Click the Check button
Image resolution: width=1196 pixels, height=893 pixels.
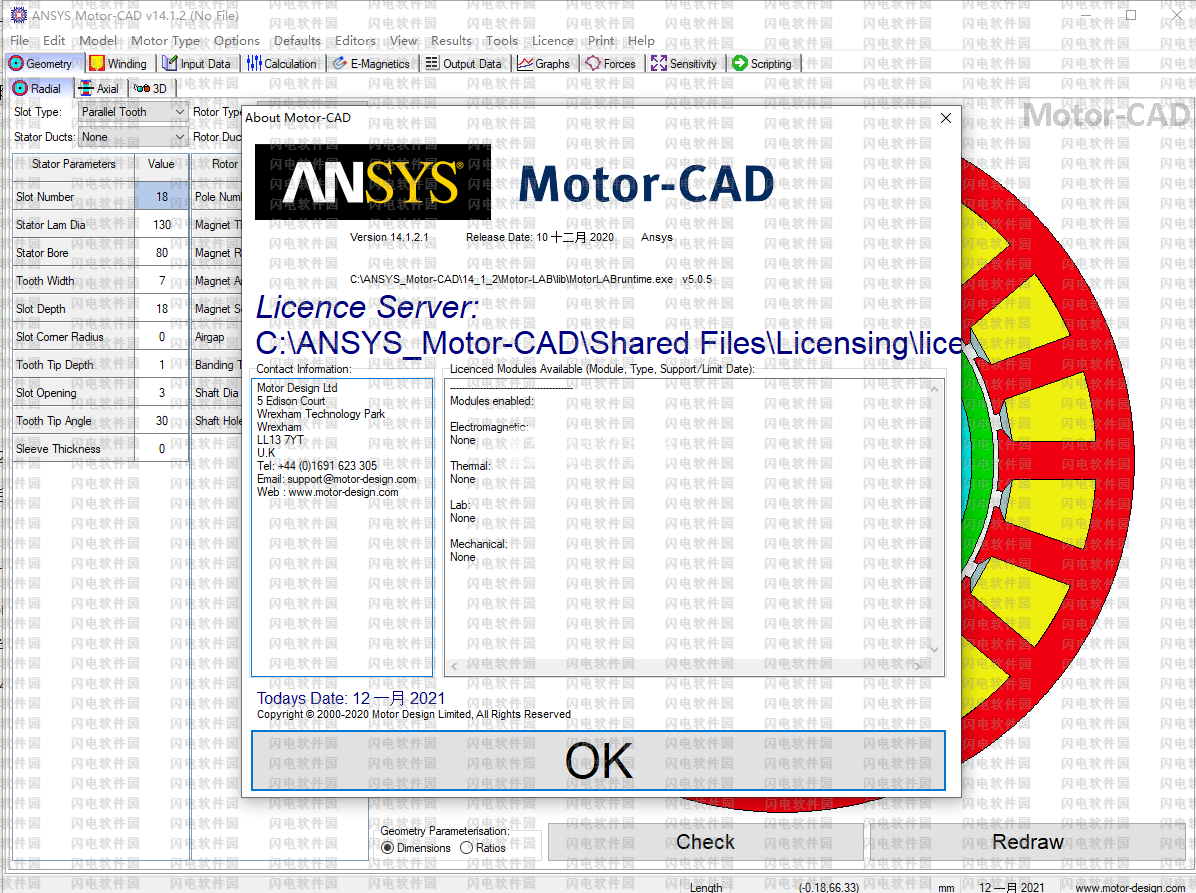coord(706,842)
